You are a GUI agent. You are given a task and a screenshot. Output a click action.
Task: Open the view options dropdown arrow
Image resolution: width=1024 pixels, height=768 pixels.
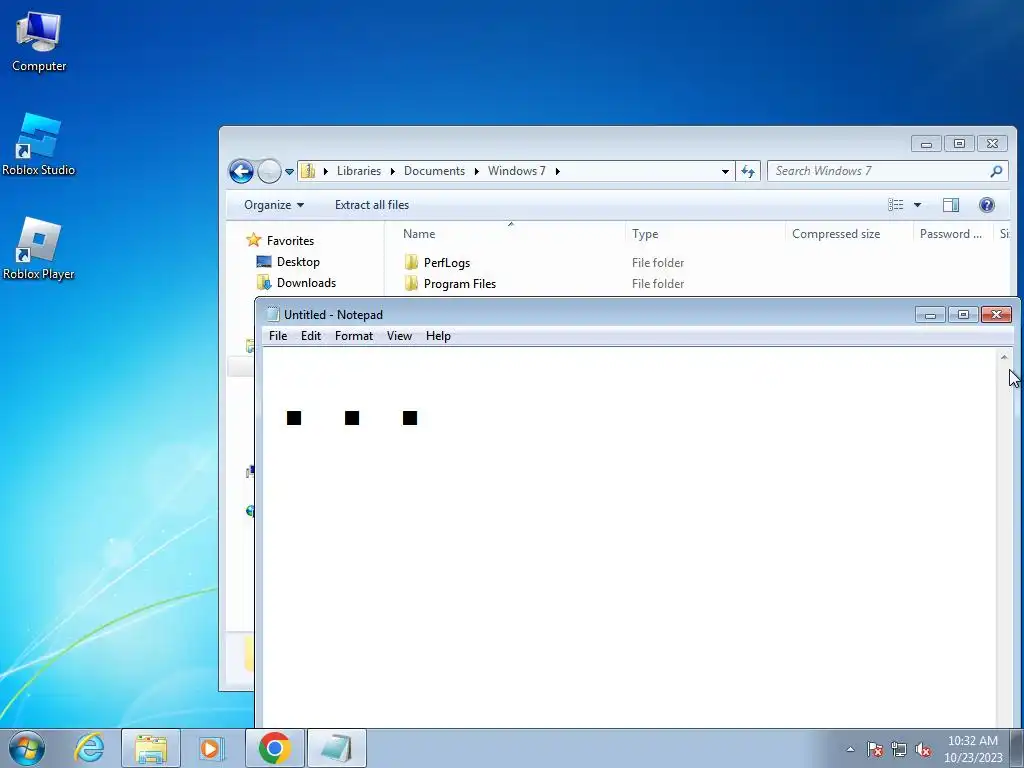(917, 205)
